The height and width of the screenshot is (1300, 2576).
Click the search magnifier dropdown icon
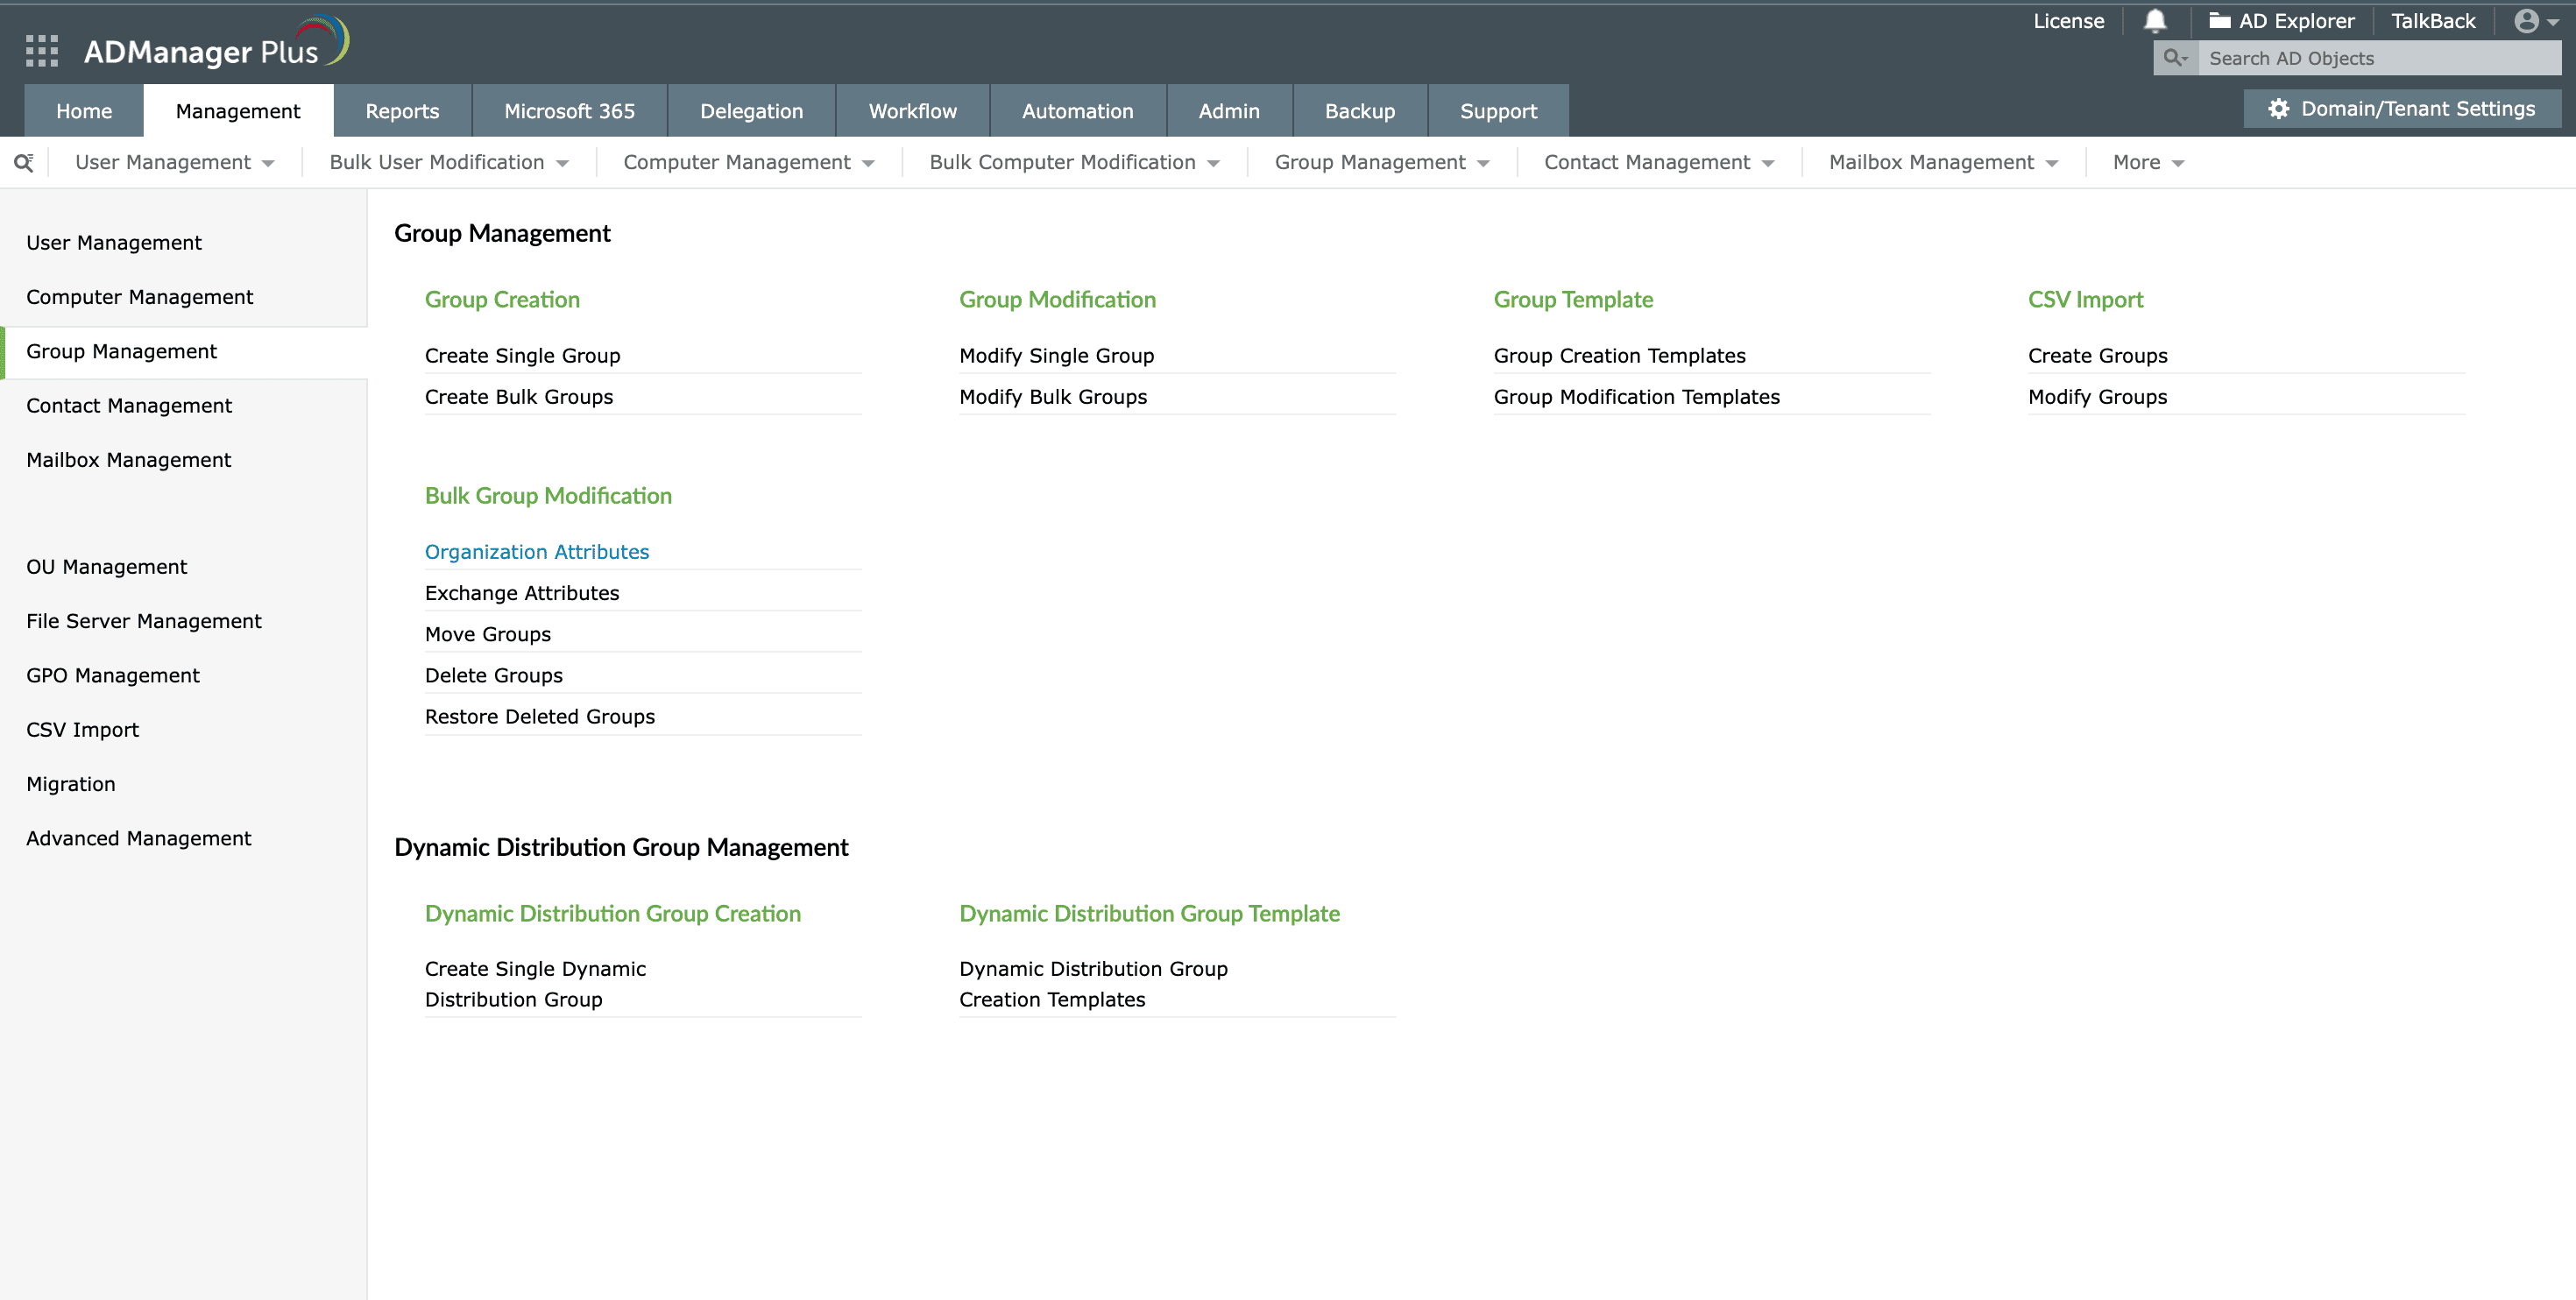[2175, 58]
